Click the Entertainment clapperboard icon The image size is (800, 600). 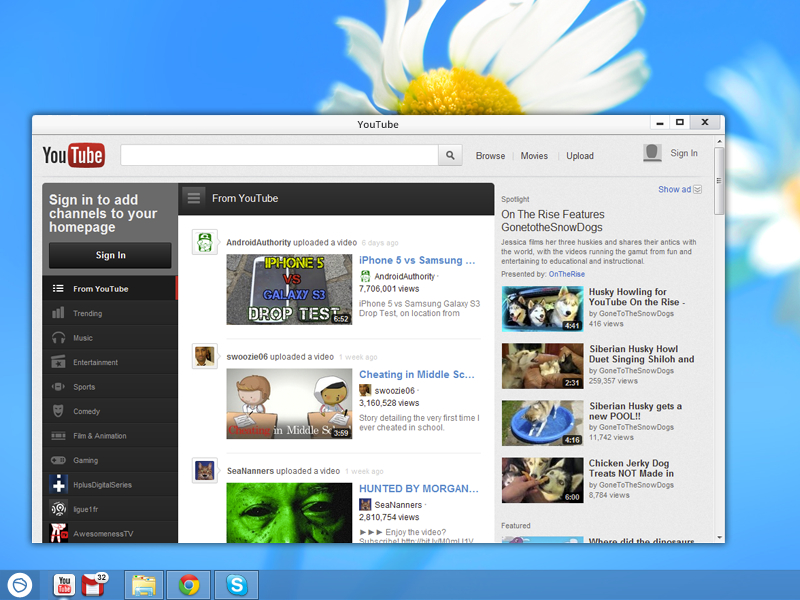[x=58, y=362]
